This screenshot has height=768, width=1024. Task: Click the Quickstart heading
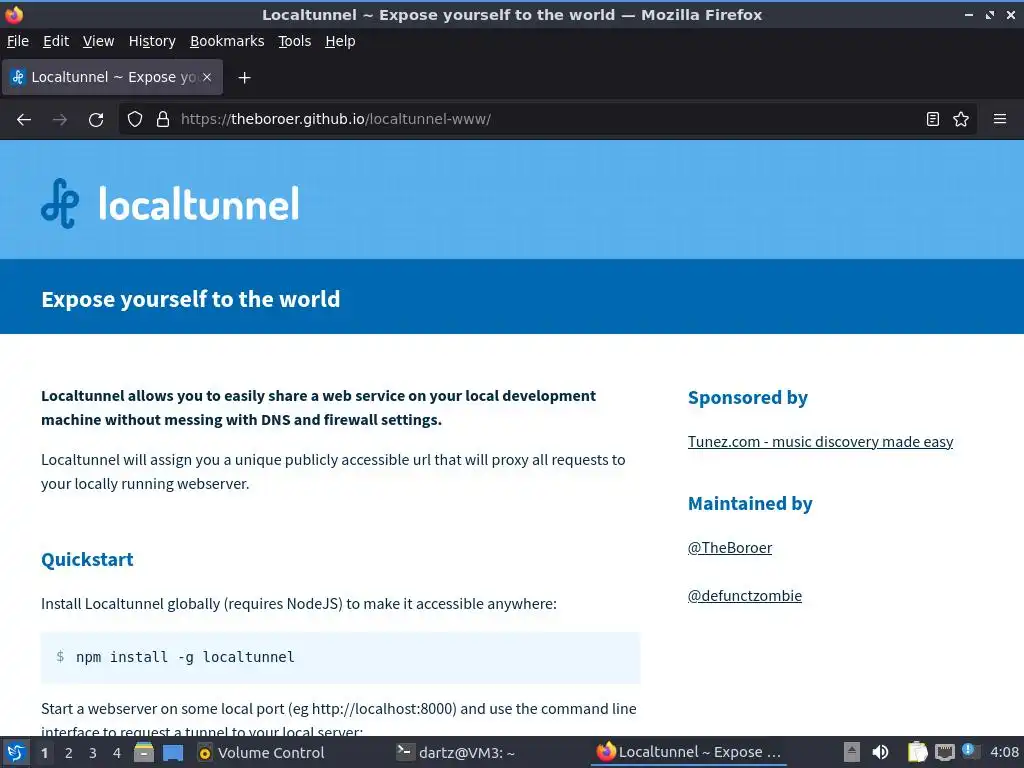(87, 560)
